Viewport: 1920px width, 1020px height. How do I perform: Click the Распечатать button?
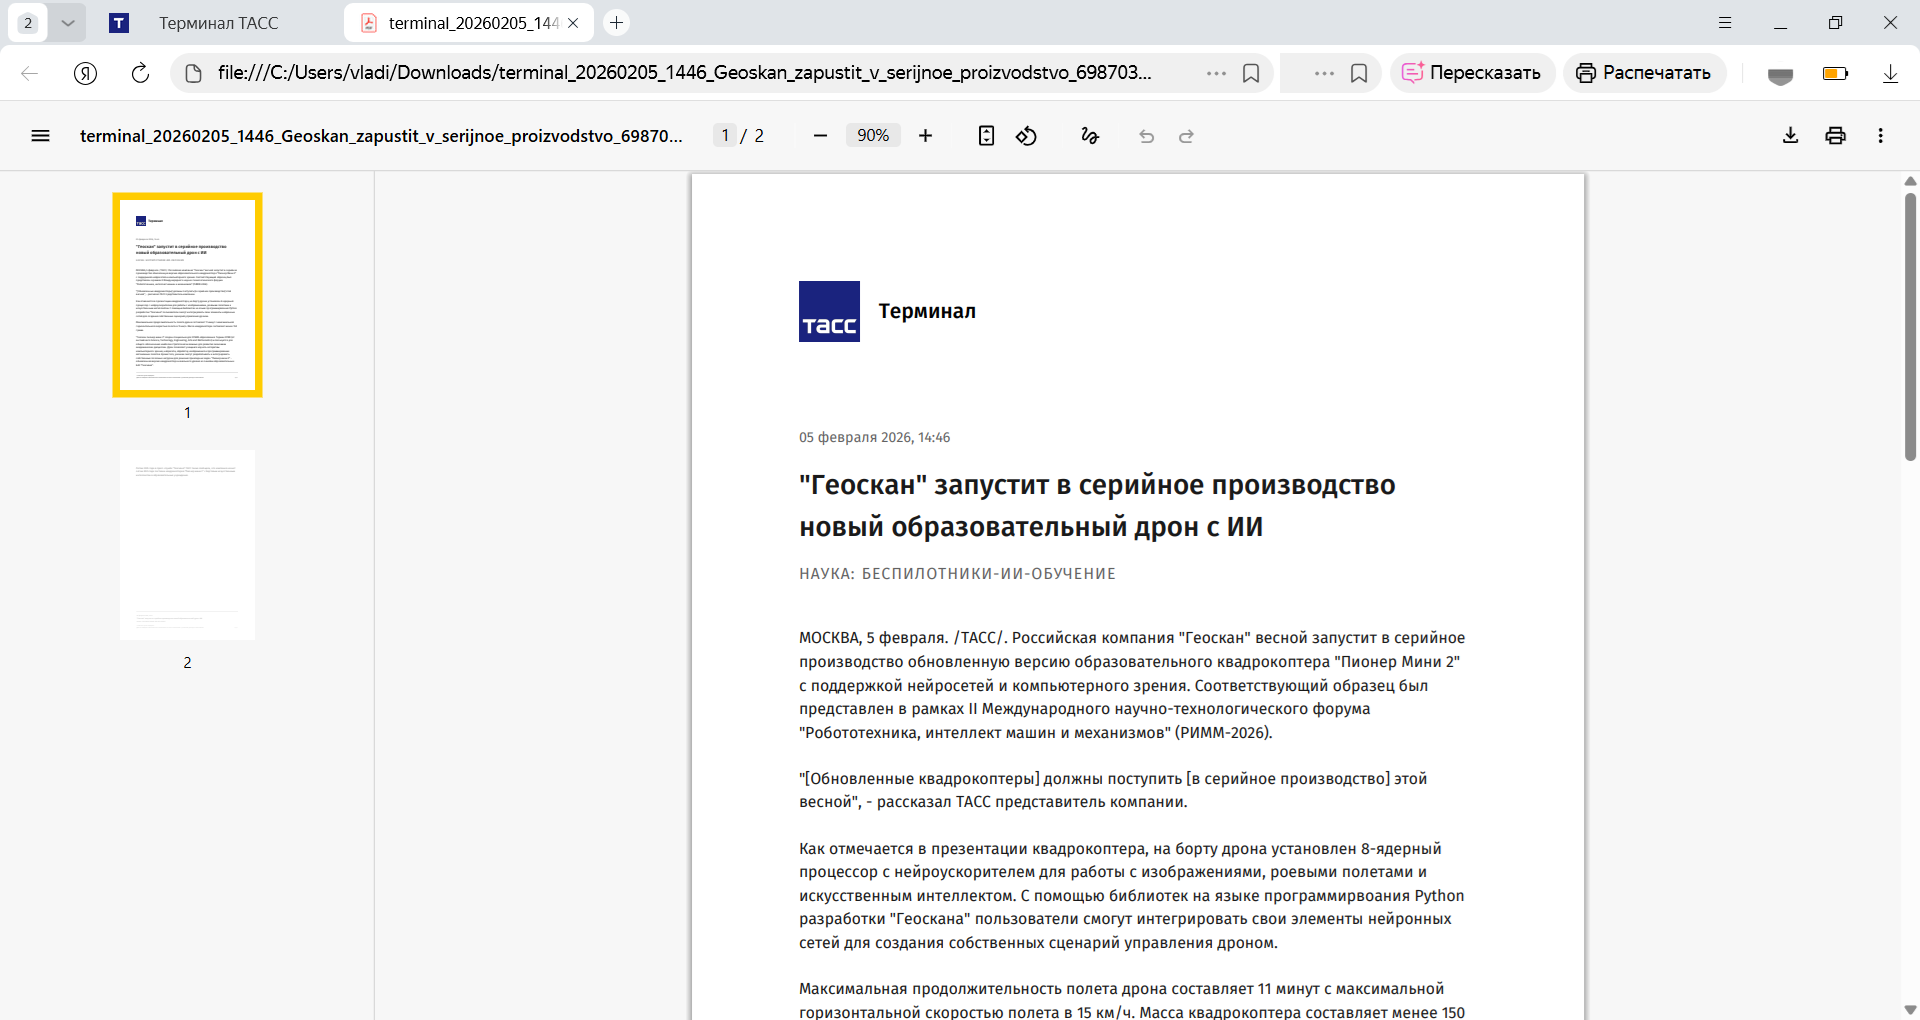[x=1644, y=72]
